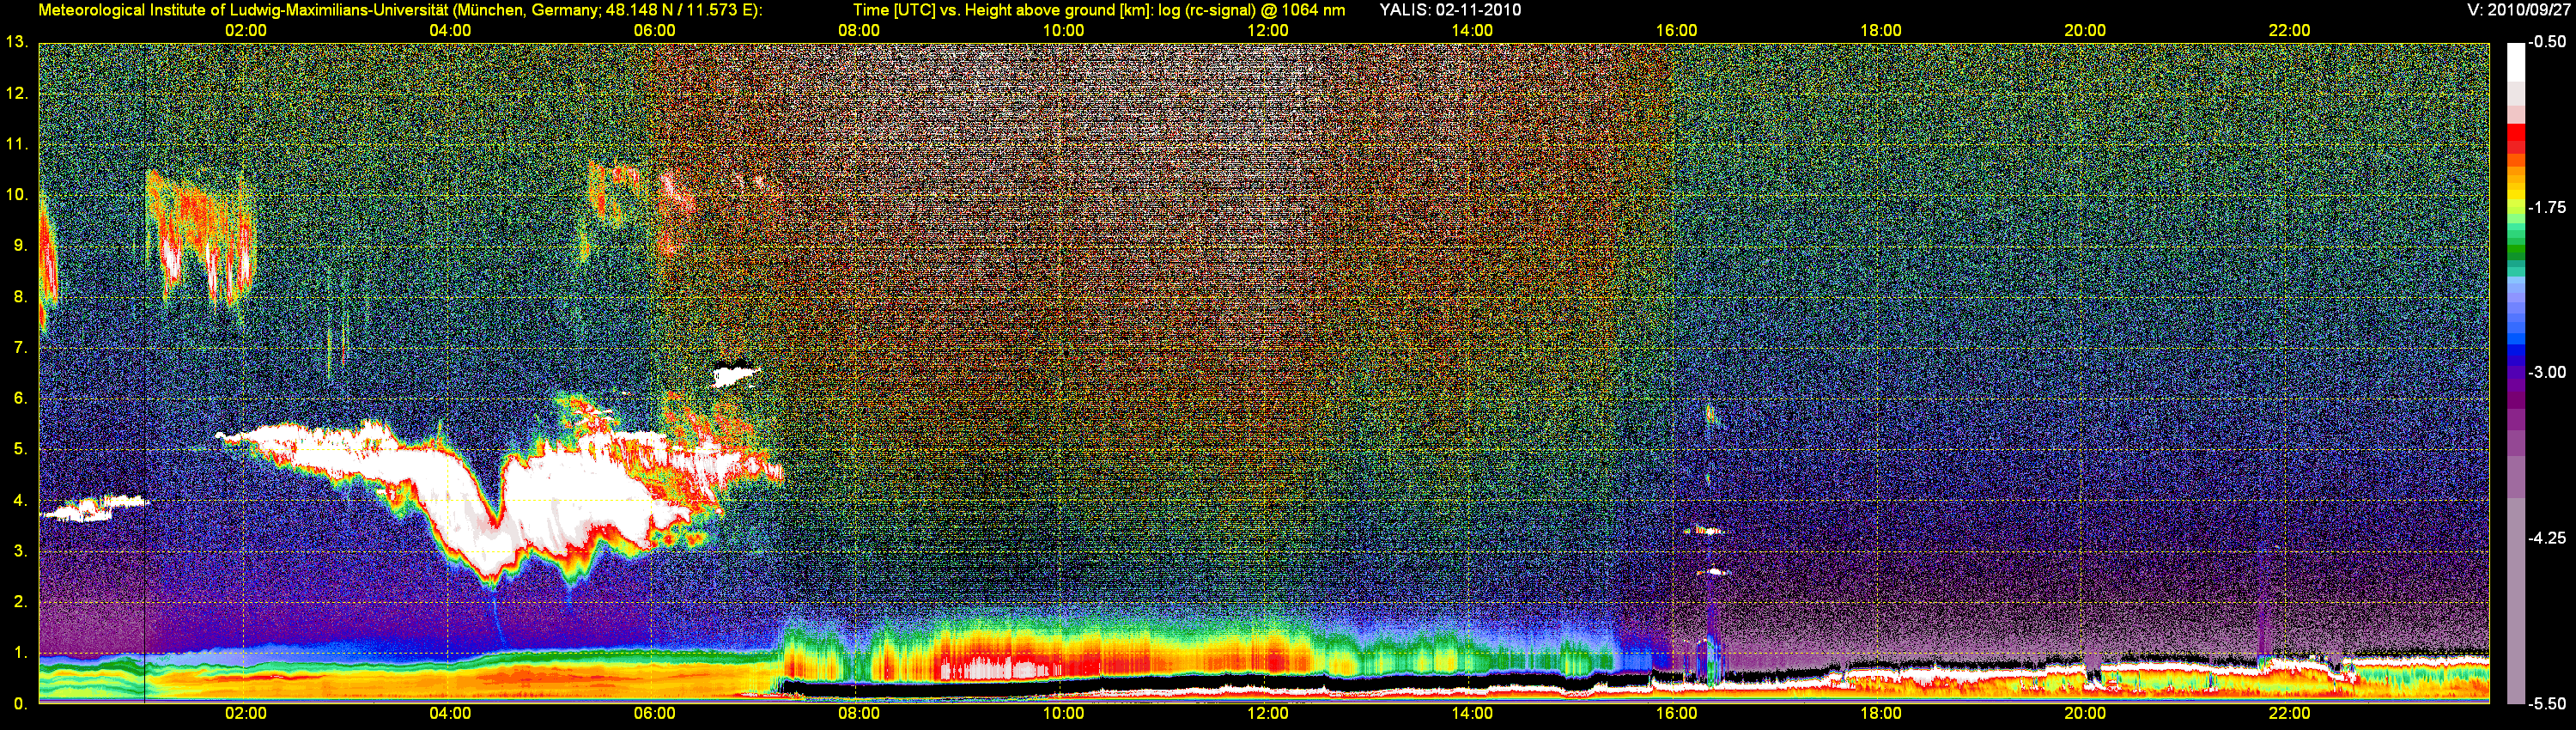Screen dimensions: 2576x730
Task: Click the '16:00' label on the bottom time axis
Action: [1676, 714]
